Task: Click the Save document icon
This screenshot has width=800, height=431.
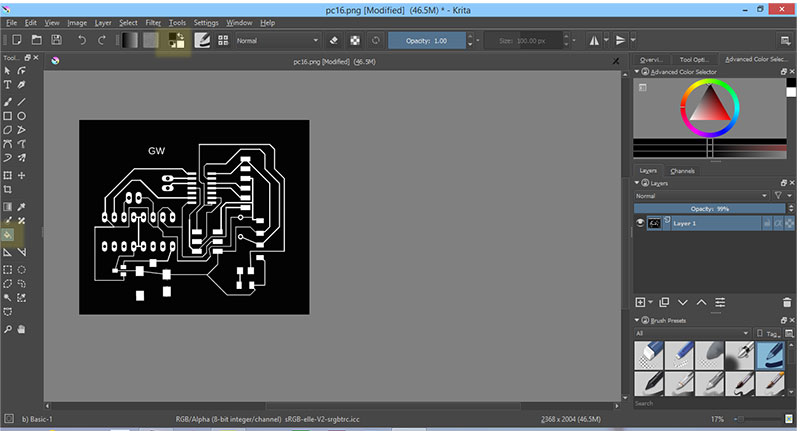Action: (x=57, y=41)
